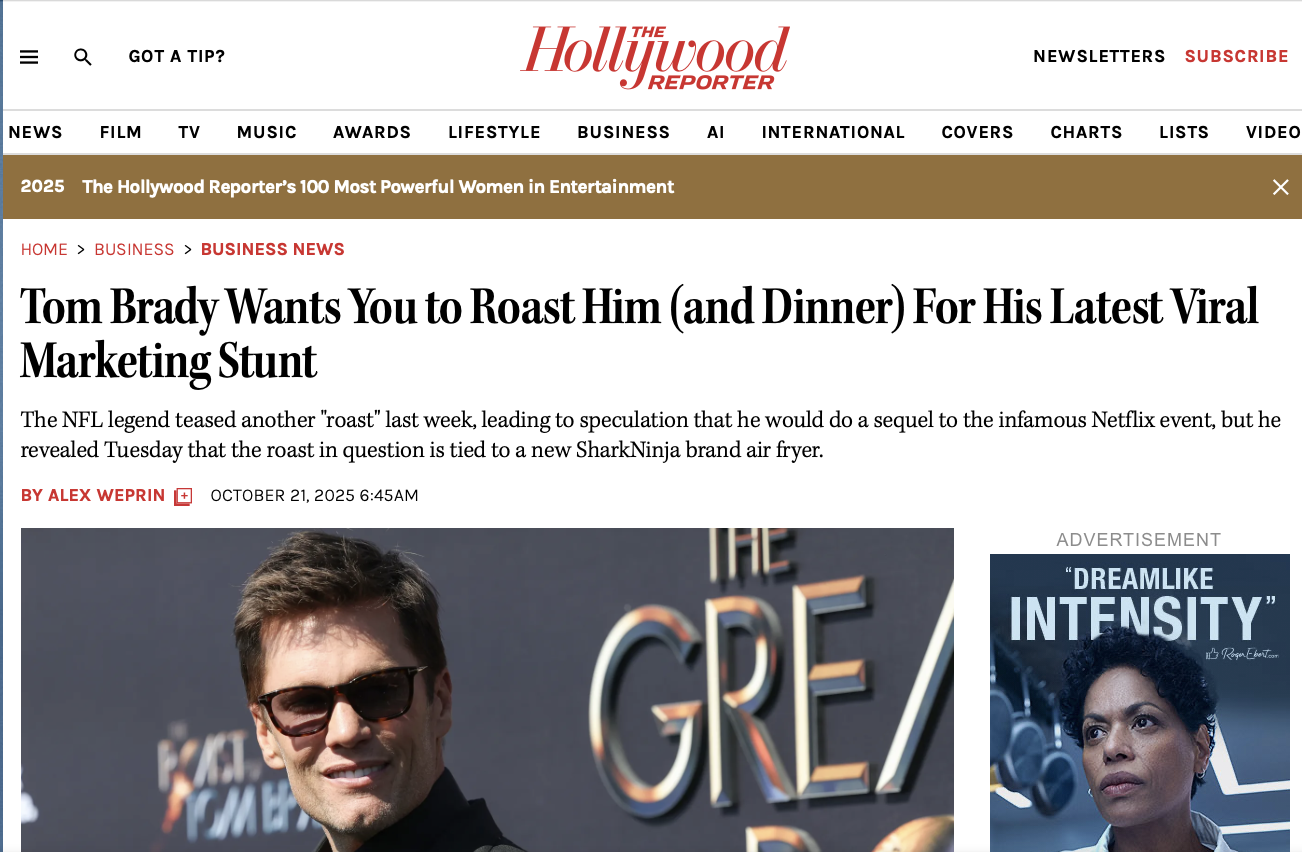The height and width of the screenshot is (852, 1302).
Task: Select the AI nav item
Action: [x=716, y=132]
